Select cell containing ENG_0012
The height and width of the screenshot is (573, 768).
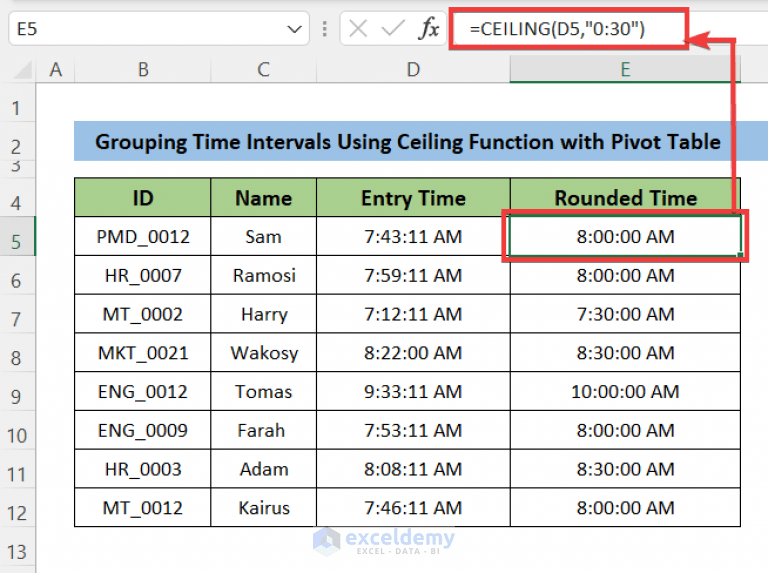coord(143,391)
